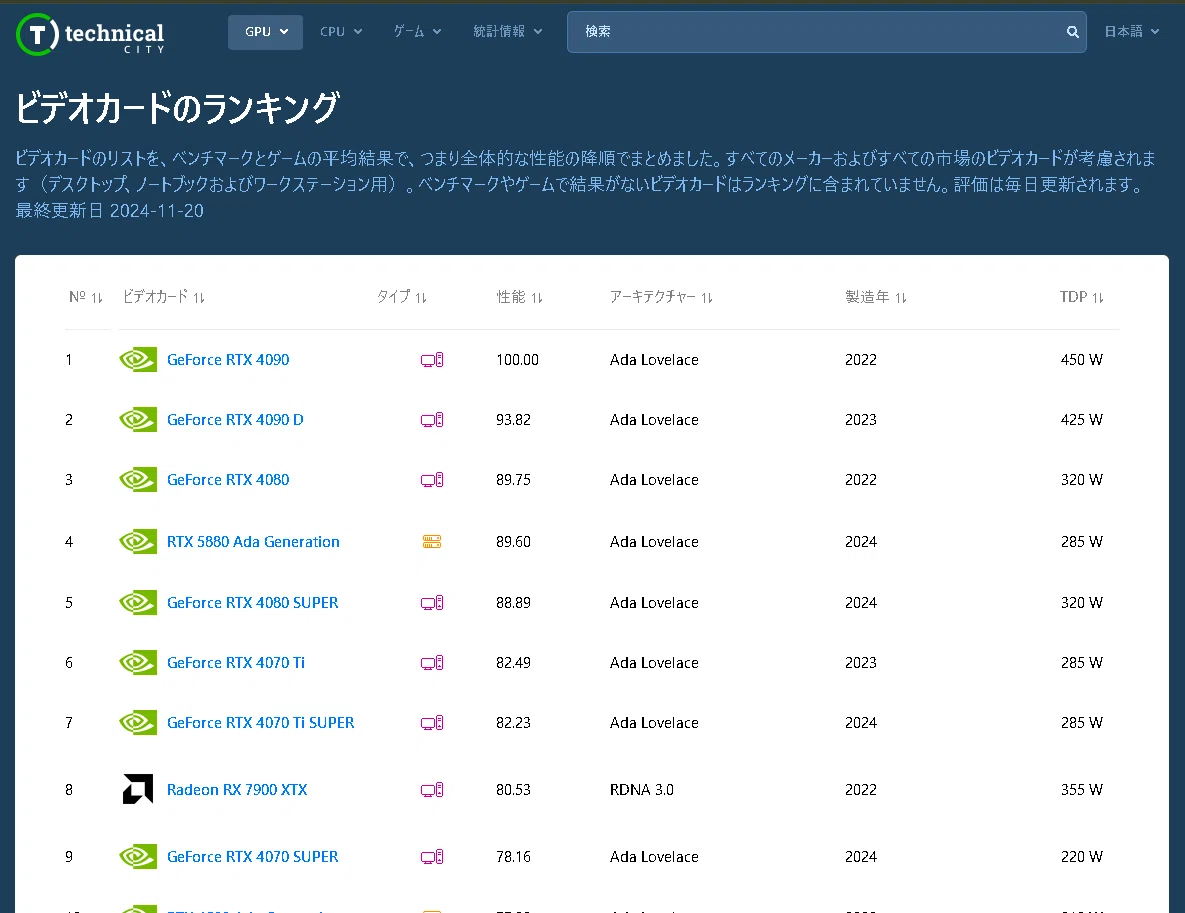Click NVIDIA logo beside GeForce RTX 4070 SUPER

(138, 856)
